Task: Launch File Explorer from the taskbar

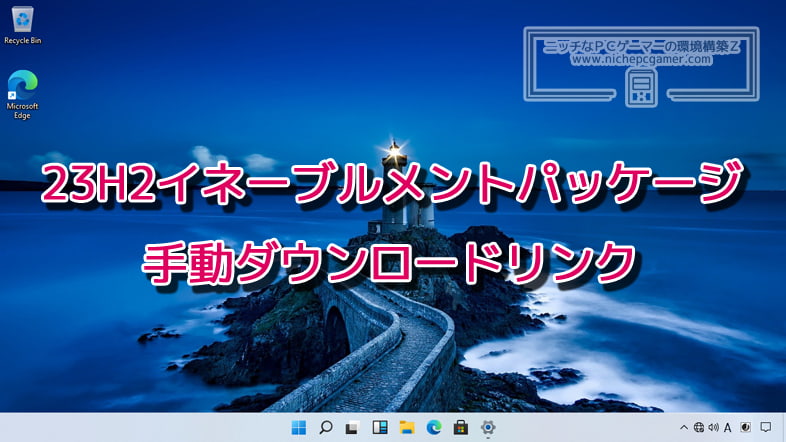Action: pos(407,427)
